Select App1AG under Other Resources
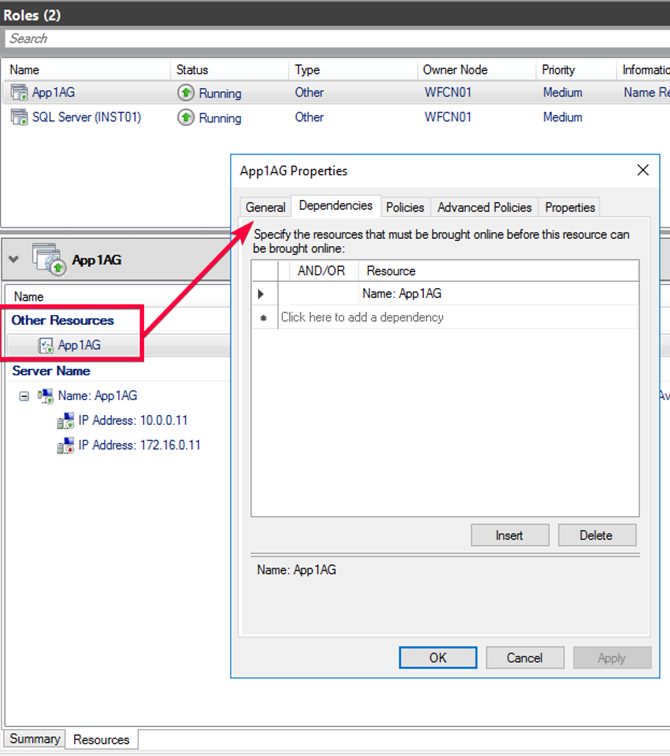Viewport: 670px width, 756px height. (79, 345)
